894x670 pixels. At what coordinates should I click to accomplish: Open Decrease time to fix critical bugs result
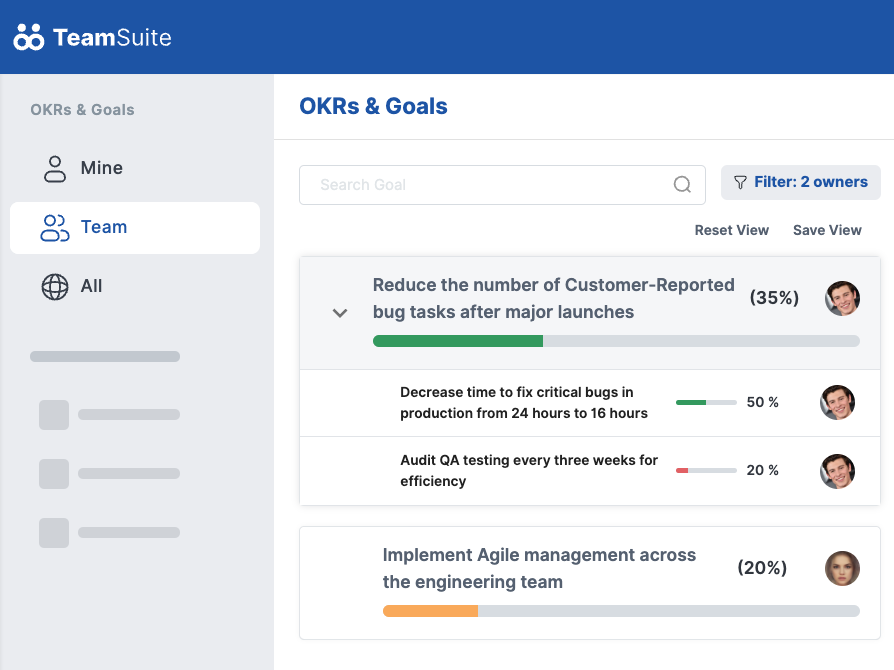click(x=523, y=403)
